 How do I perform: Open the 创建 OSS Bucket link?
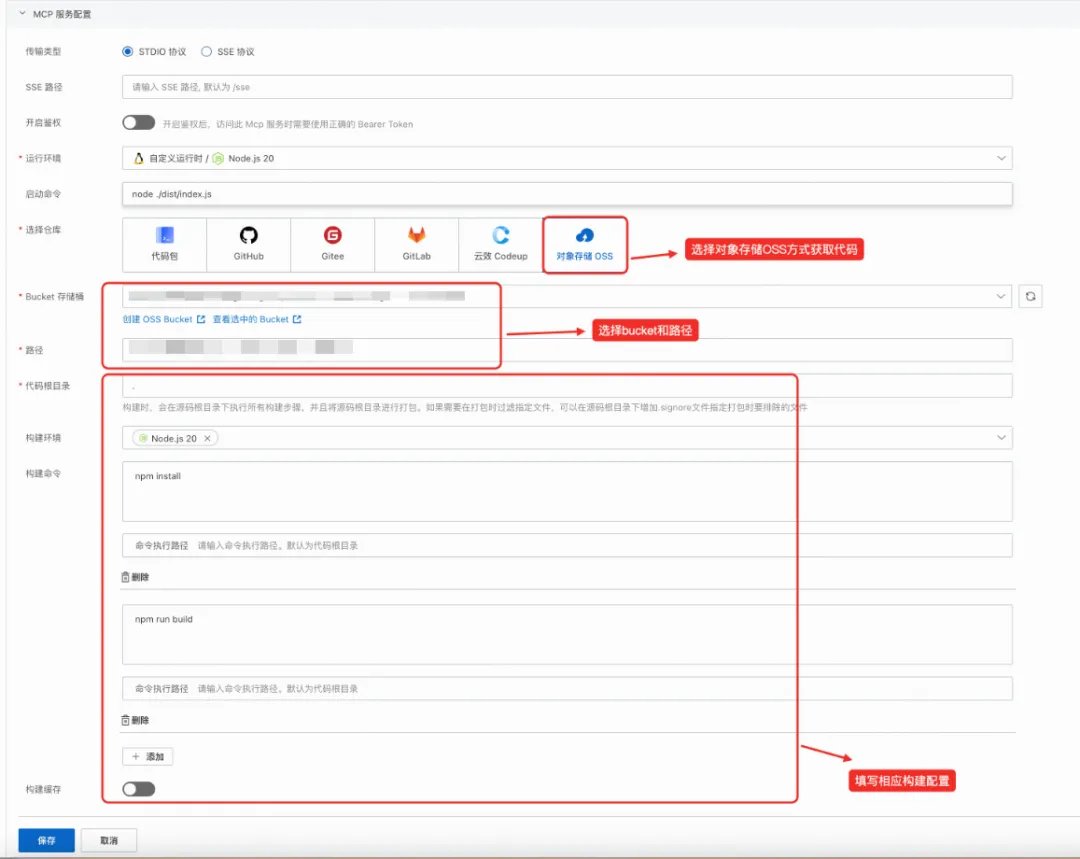pos(163,320)
